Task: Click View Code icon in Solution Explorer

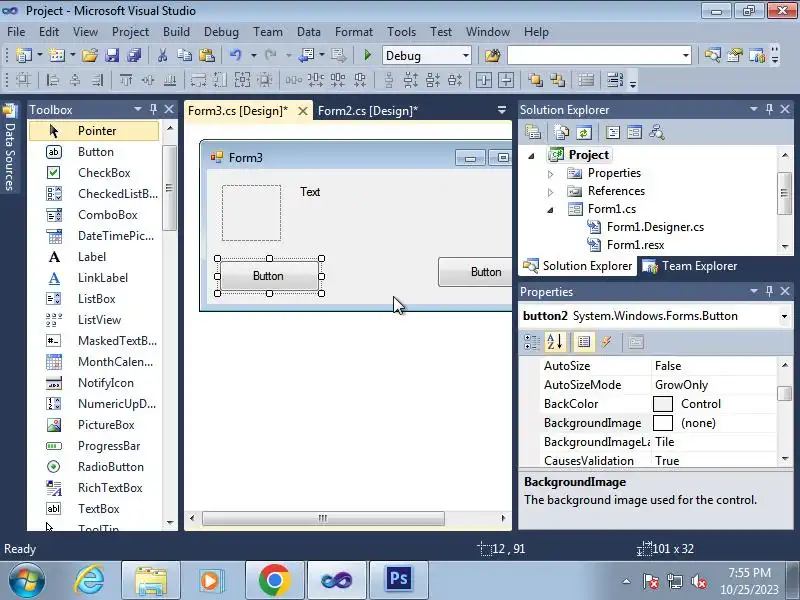Action: coord(612,133)
